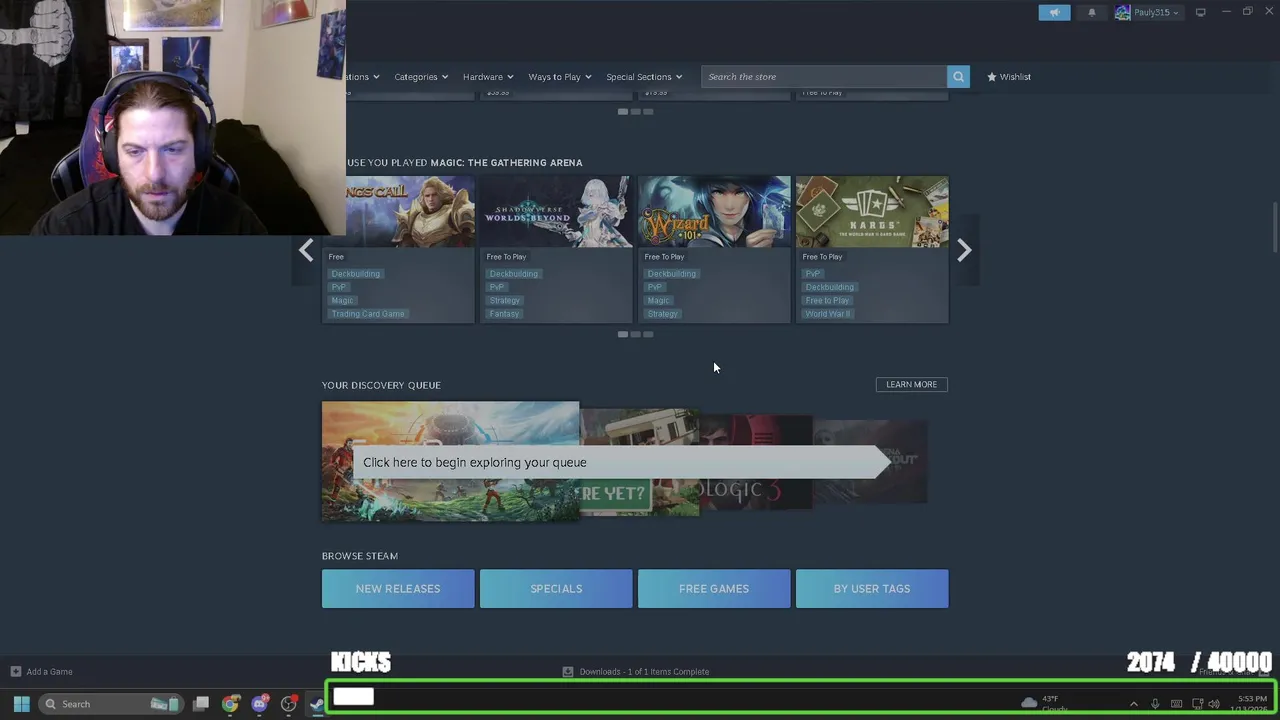Open the Wishlist link
Screen dimensions: 1280x720
[1009, 77]
